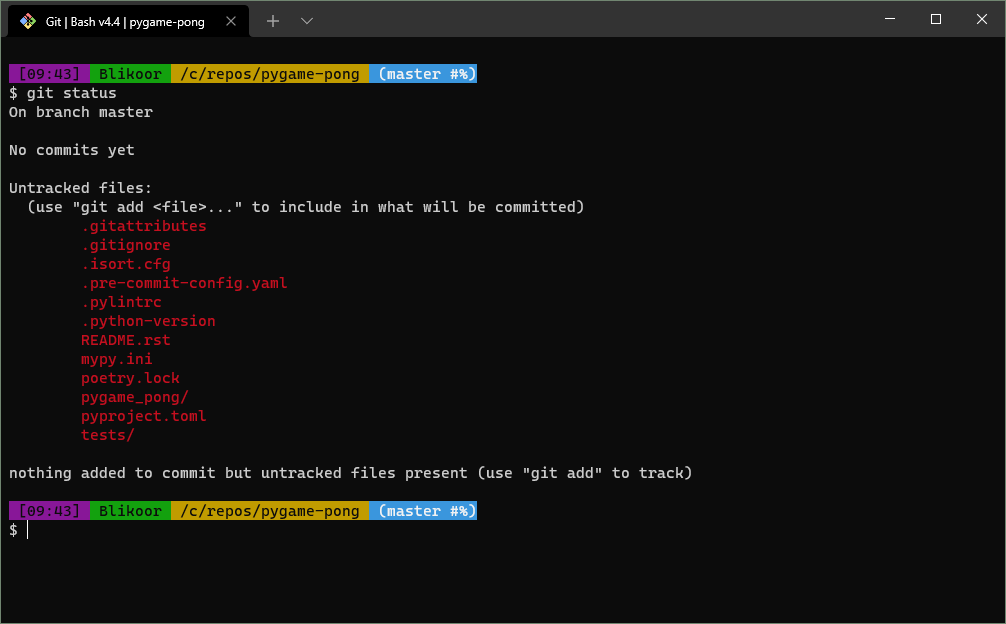1006x624 pixels.
Task: Click the 'Untracked files:' heading
Action: [x=80, y=188]
